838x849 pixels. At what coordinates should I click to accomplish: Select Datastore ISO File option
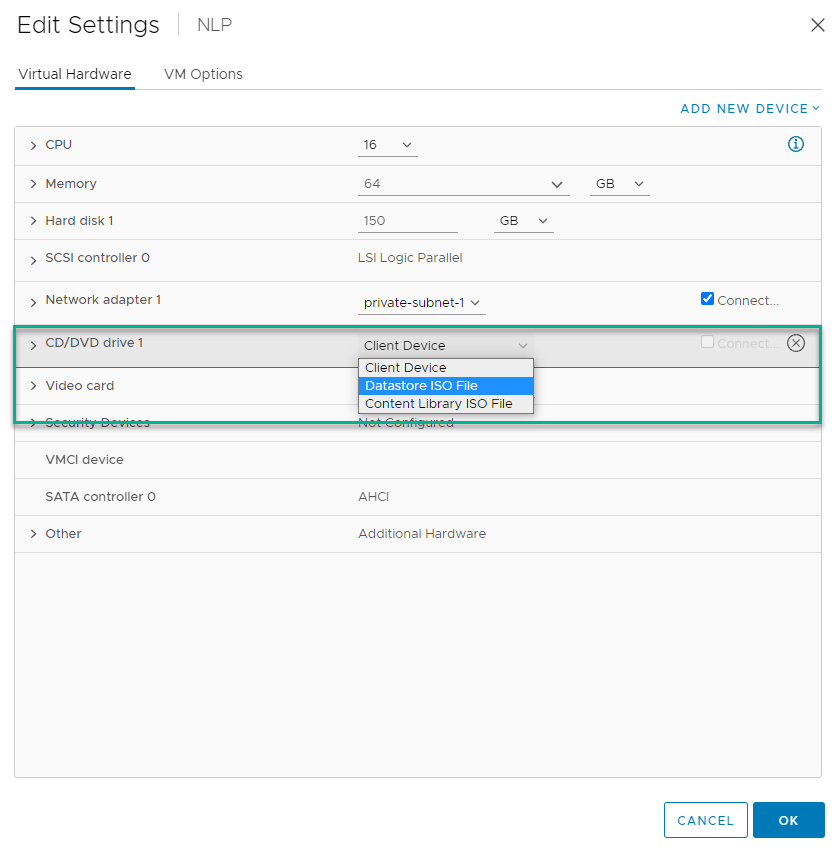[421, 386]
